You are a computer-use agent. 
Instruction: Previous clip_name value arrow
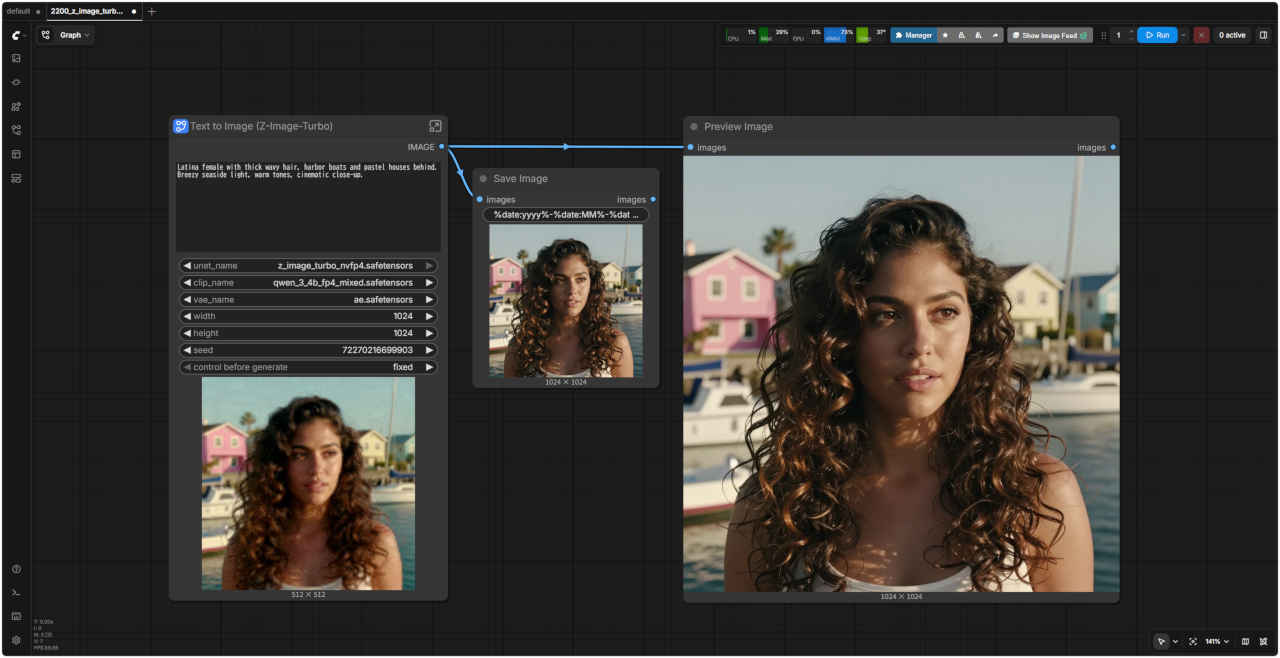click(x=186, y=283)
